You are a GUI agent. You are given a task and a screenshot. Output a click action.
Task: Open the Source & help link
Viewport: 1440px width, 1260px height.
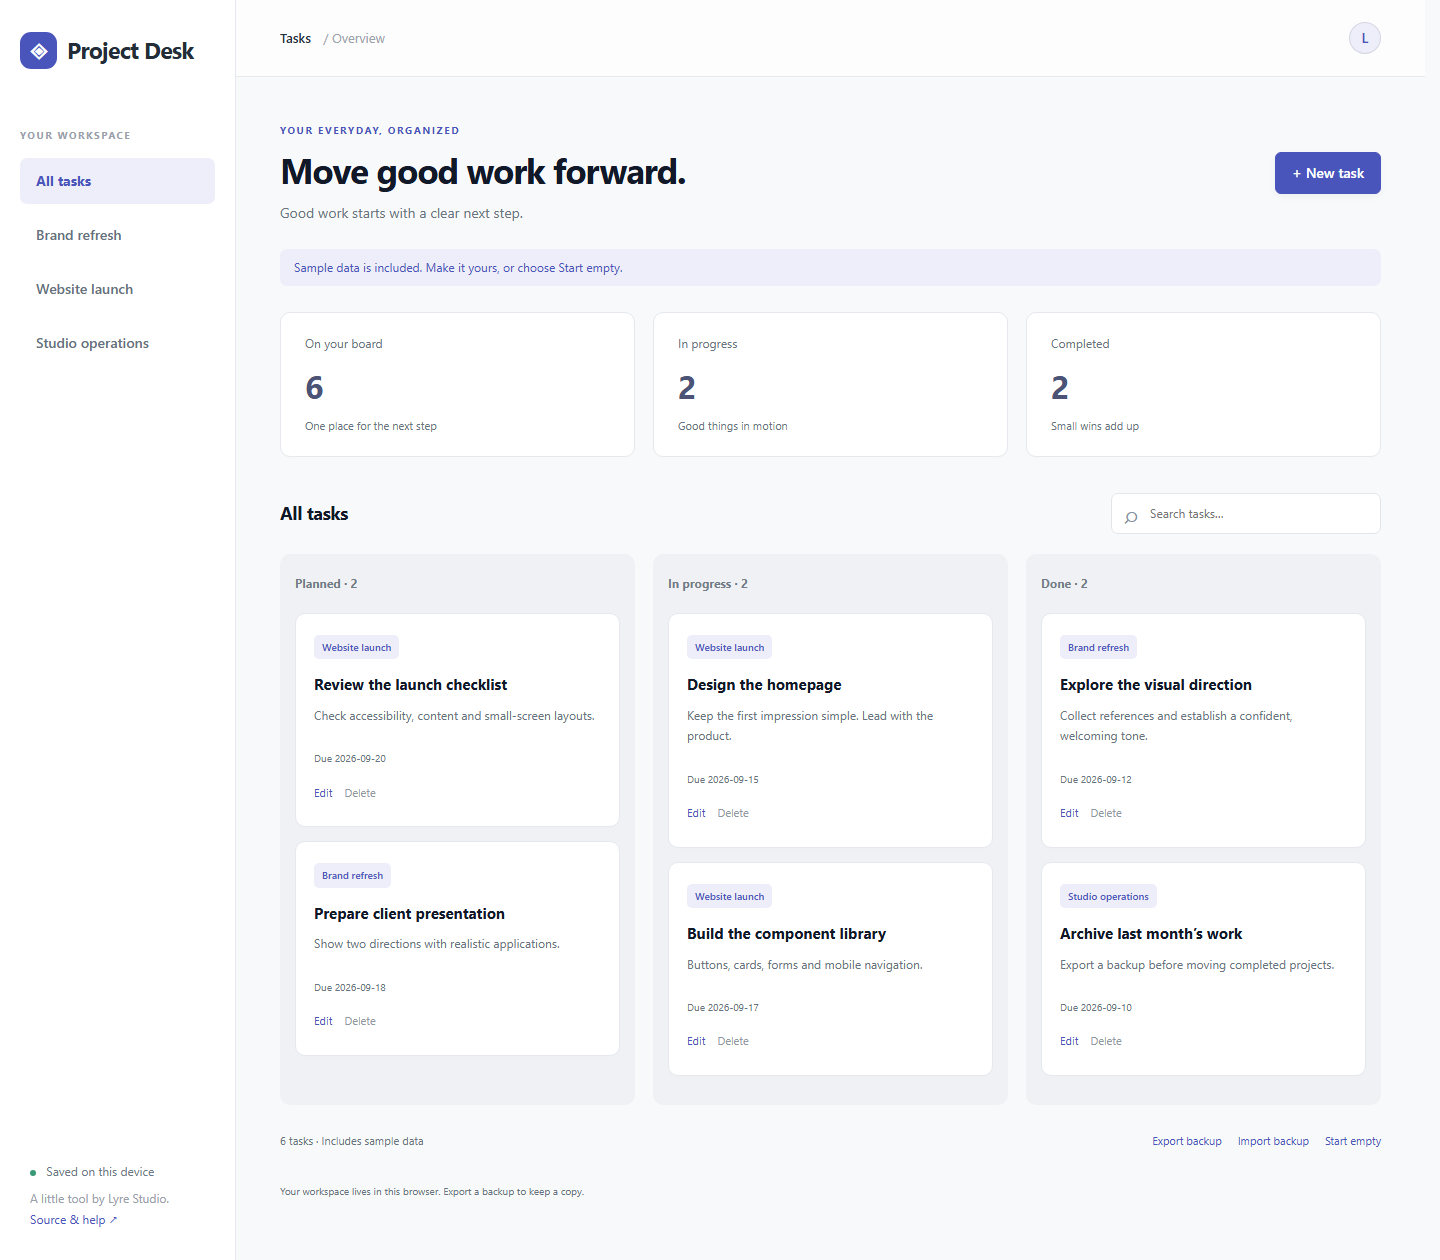pos(73,1220)
